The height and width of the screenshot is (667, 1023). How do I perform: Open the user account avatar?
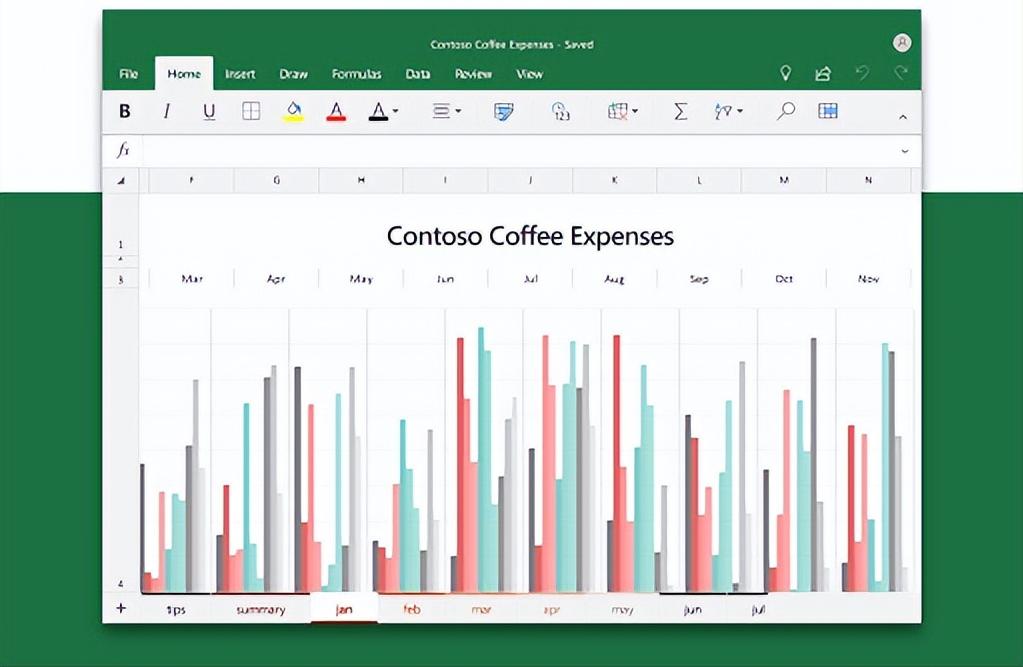click(902, 43)
